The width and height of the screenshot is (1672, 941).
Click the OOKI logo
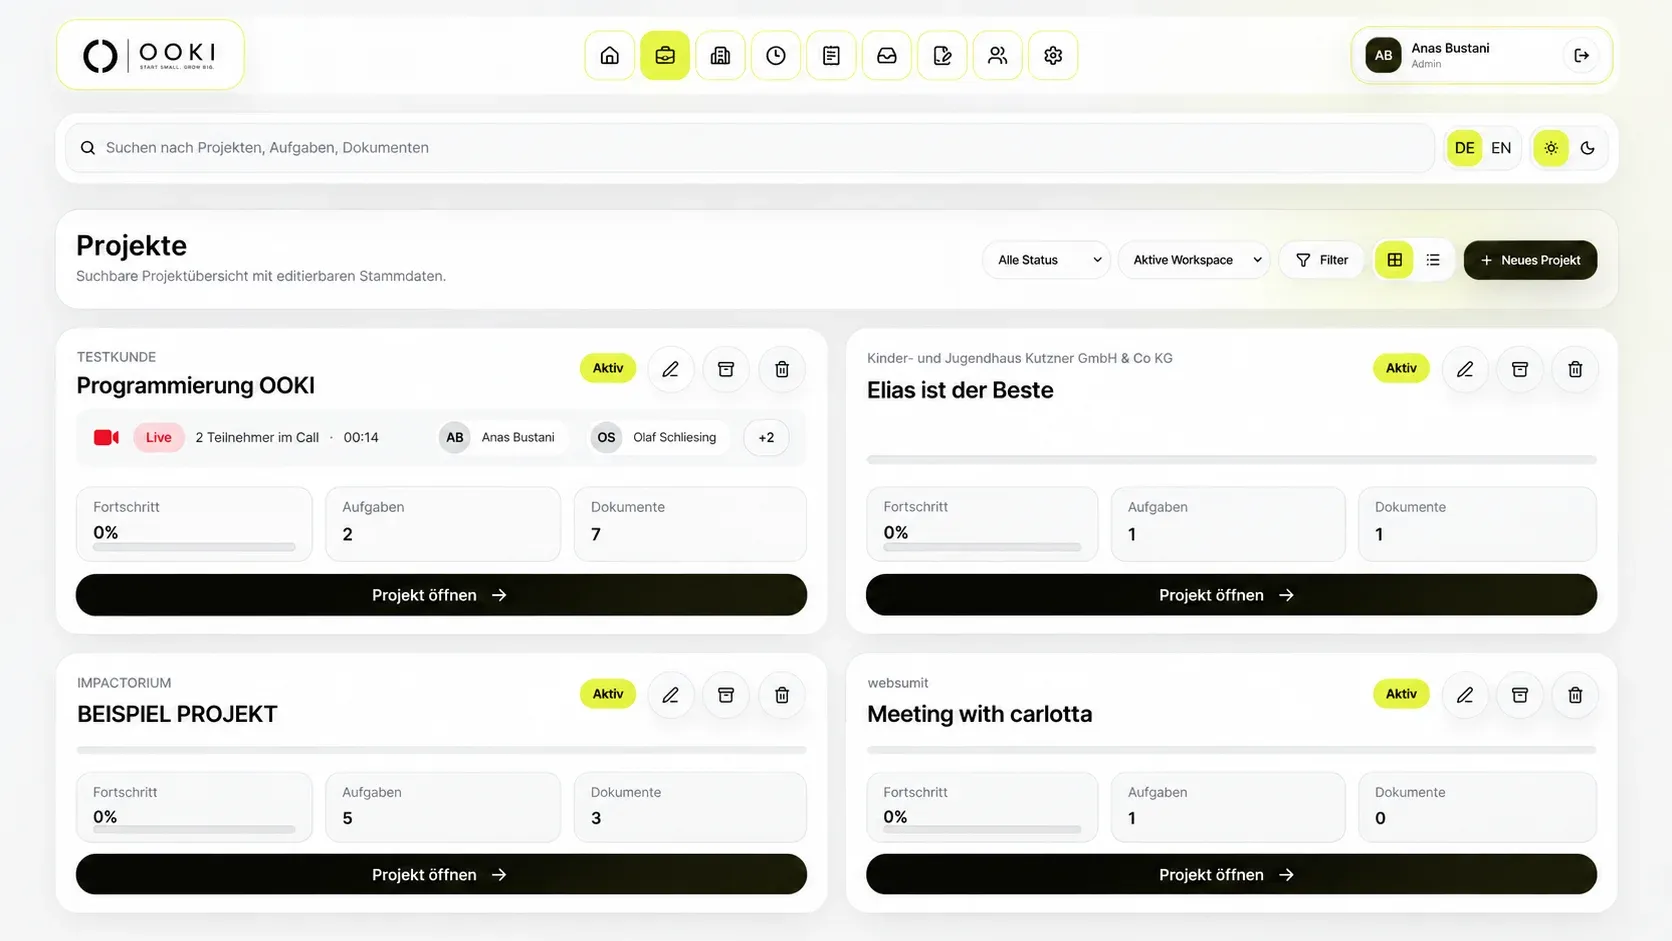point(150,55)
